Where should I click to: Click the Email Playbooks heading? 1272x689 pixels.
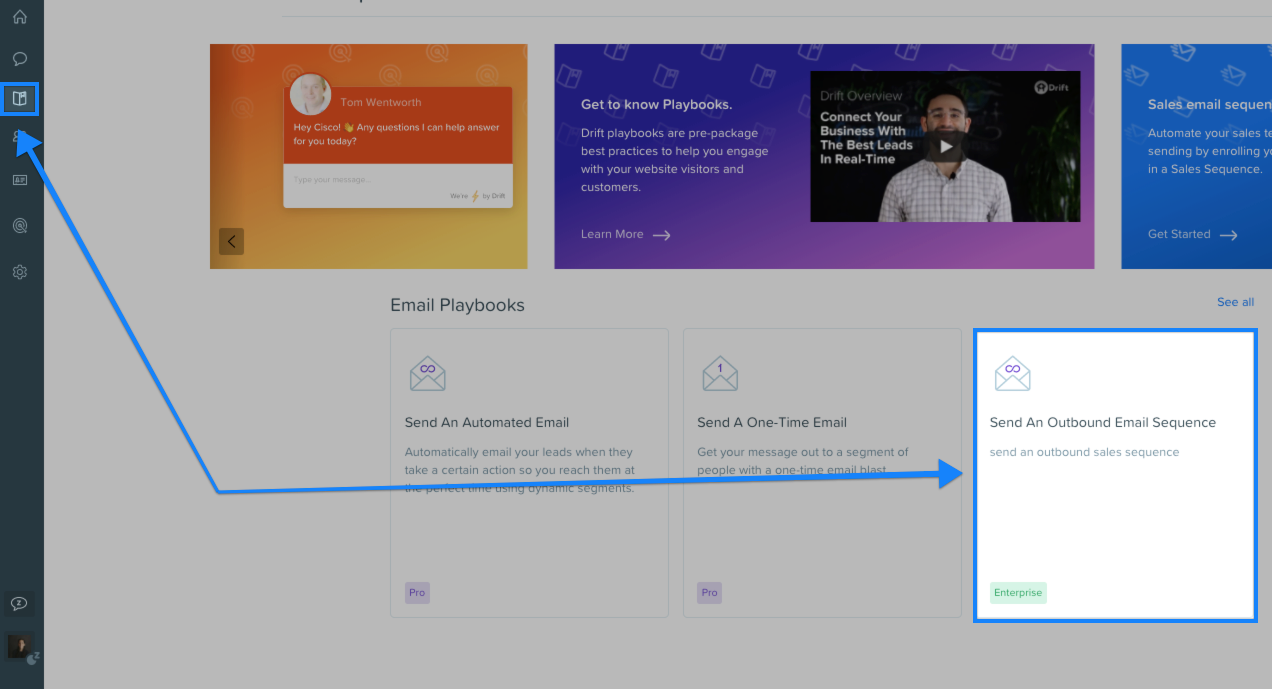coord(457,305)
